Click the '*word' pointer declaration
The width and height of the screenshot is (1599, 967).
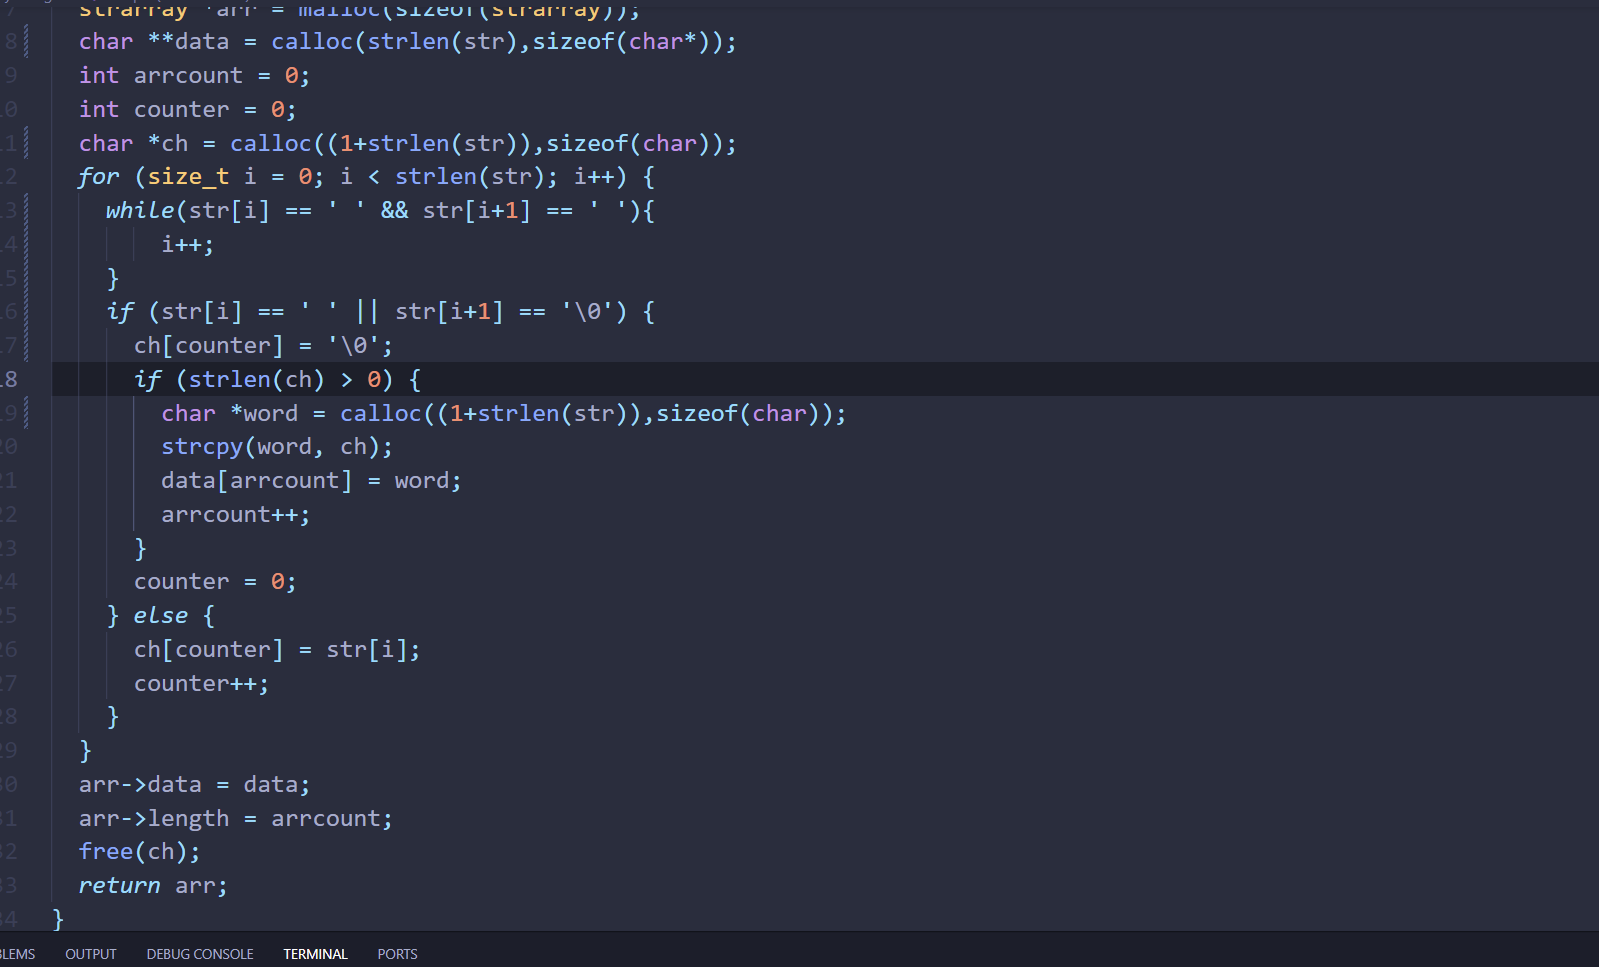pos(264,414)
